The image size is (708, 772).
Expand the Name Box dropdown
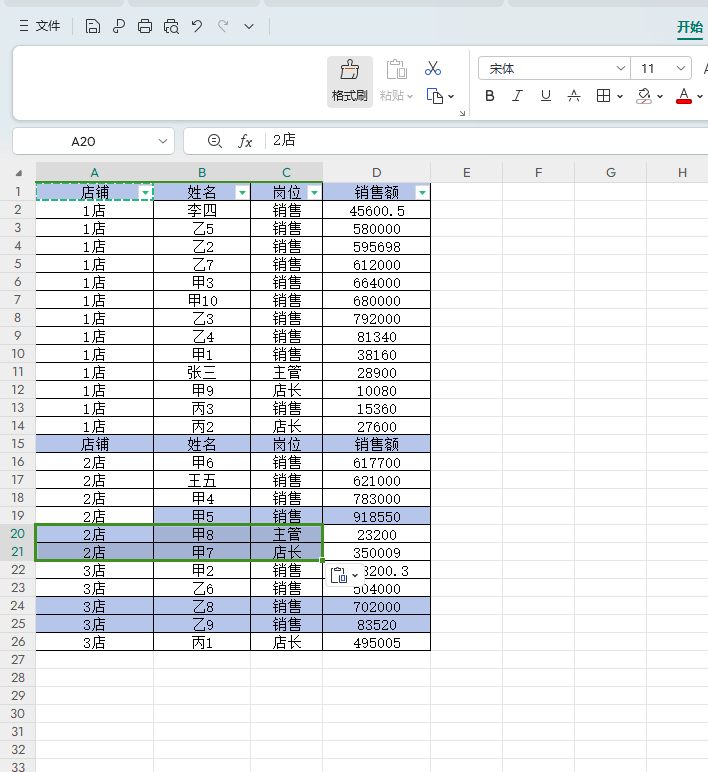click(x=162, y=141)
